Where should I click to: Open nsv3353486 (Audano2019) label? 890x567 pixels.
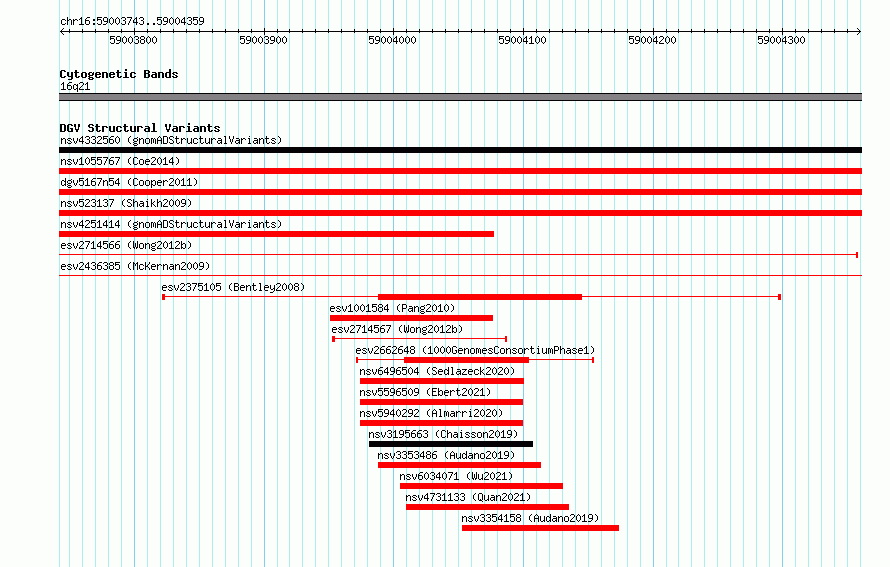[446, 455]
